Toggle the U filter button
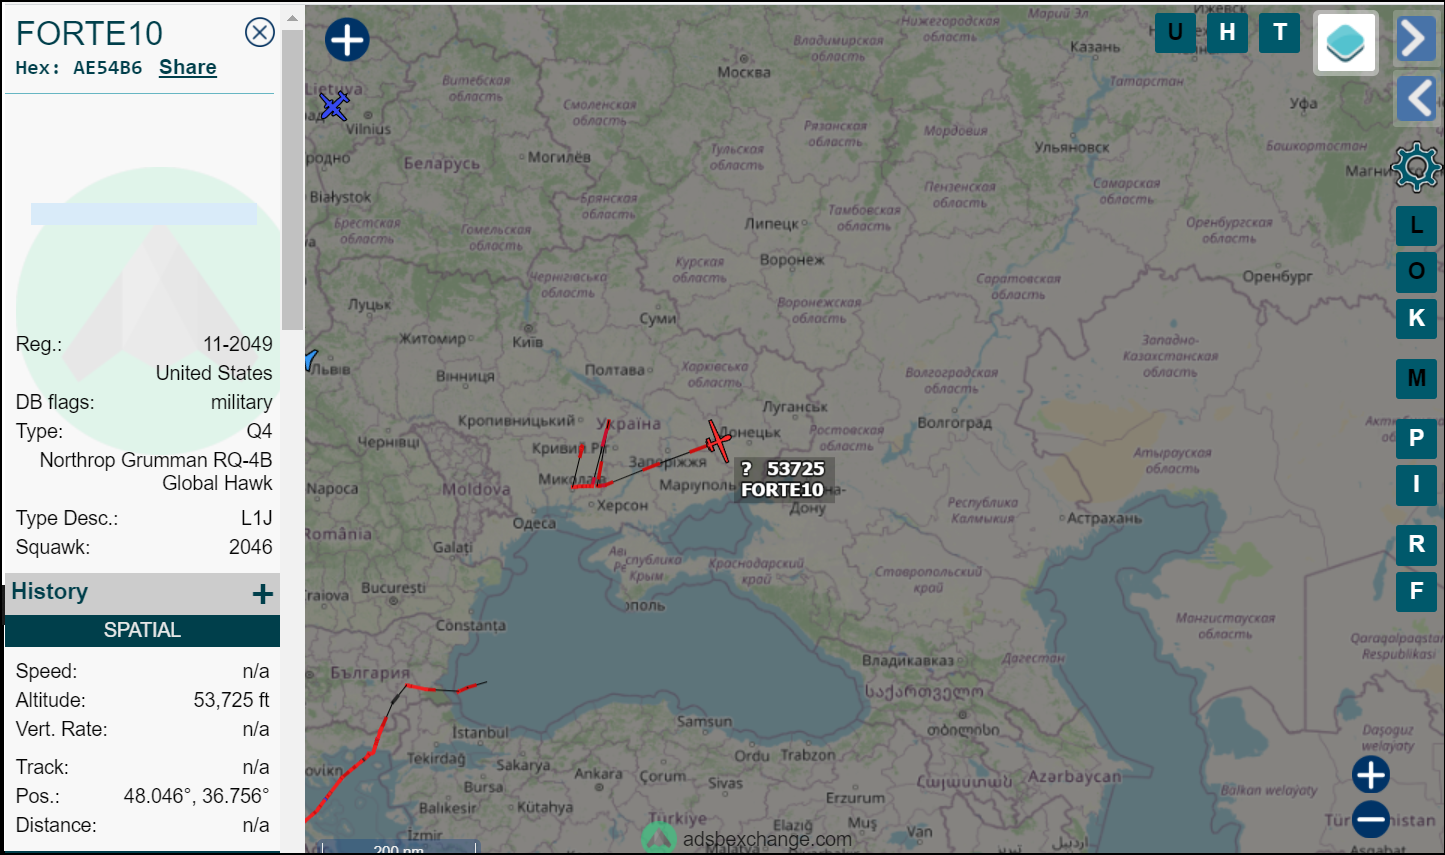This screenshot has width=1445, height=855. [x=1175, y=33]
